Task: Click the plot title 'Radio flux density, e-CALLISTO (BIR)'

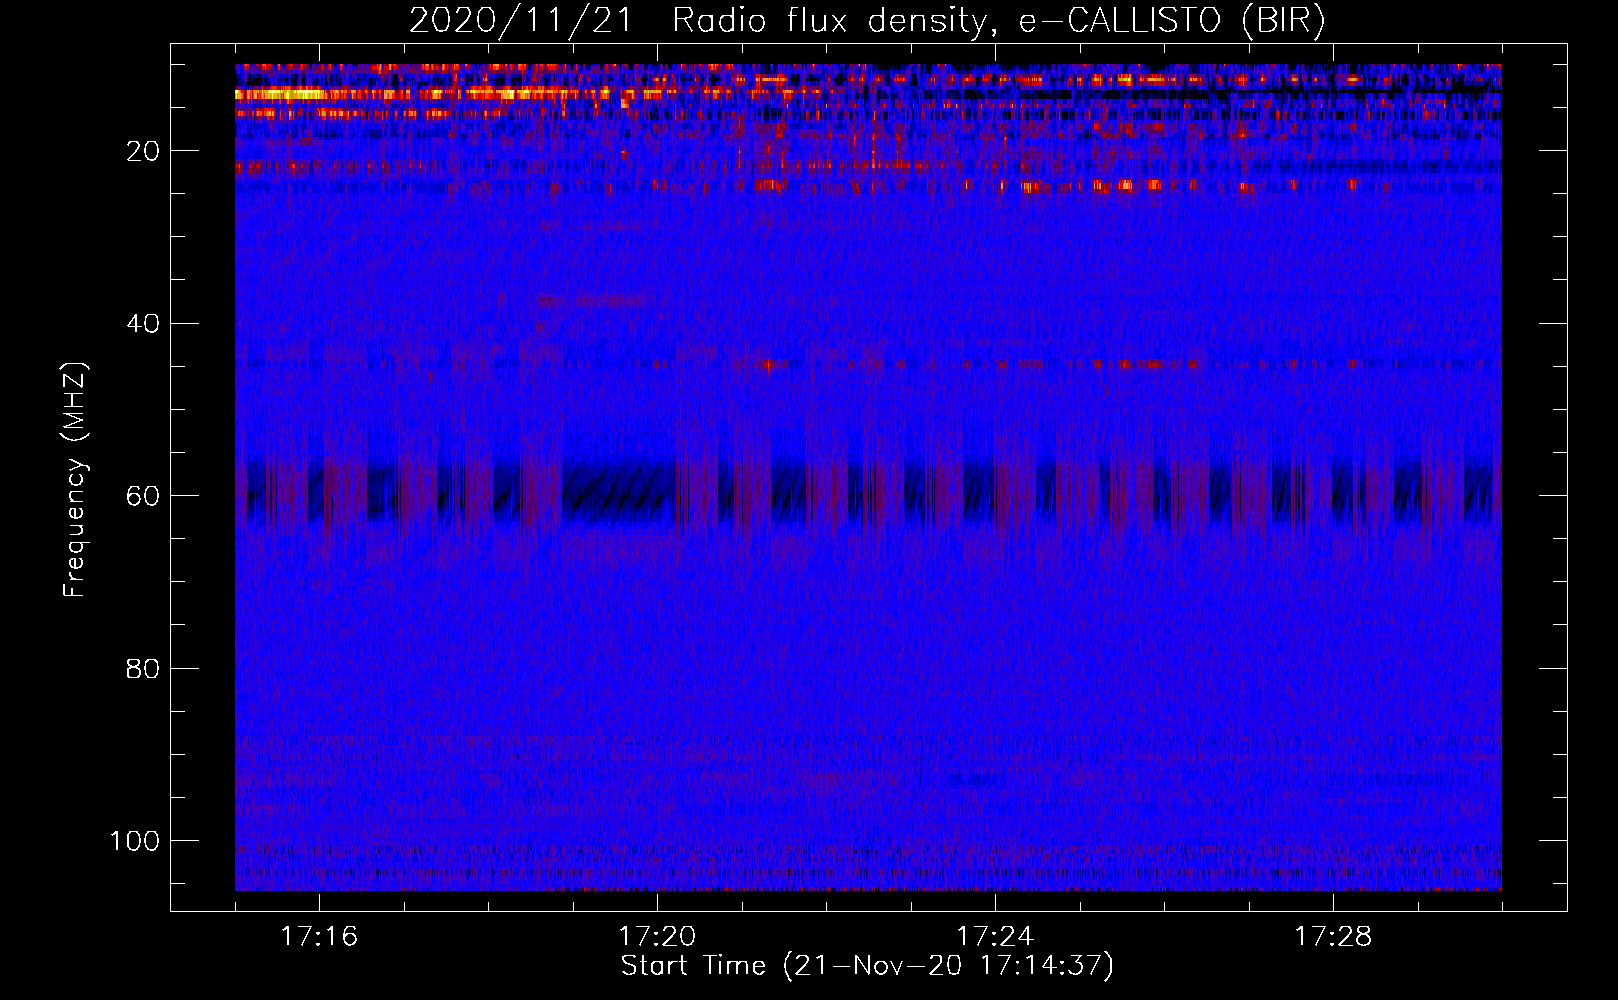Action: click(x=998, y=21)
